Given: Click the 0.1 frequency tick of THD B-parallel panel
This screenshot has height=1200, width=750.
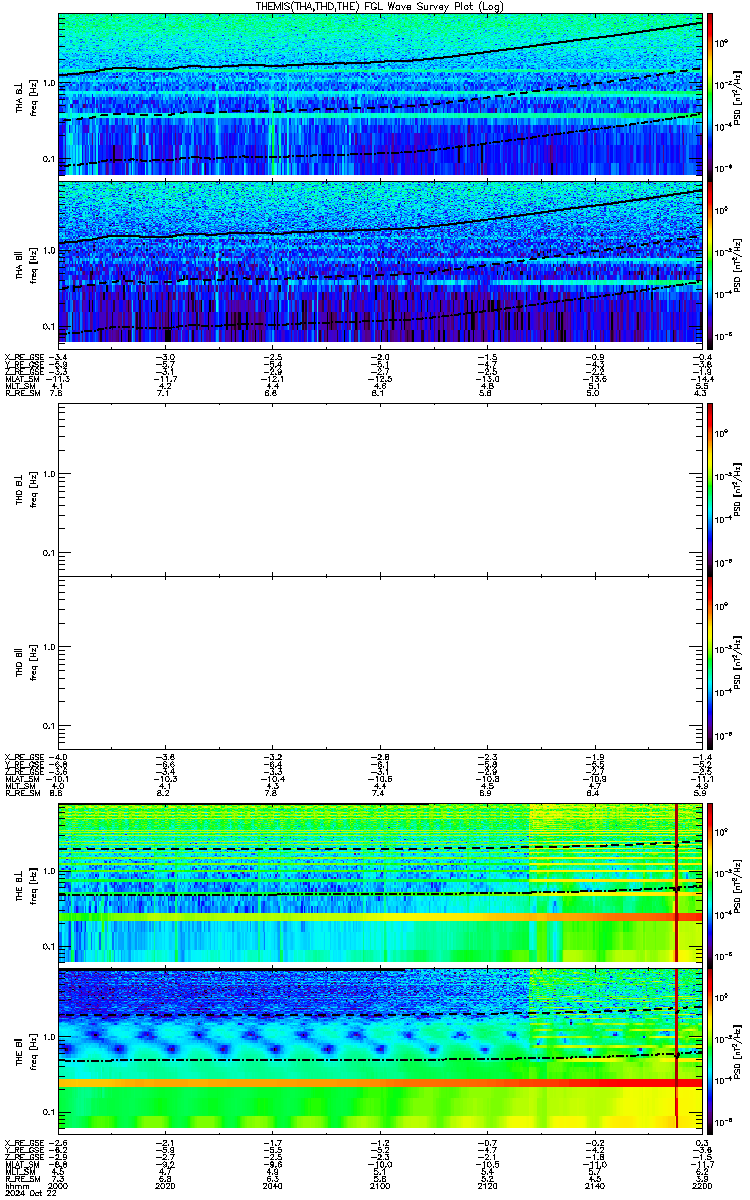Looking at the screenshot, I should point(48,725).
